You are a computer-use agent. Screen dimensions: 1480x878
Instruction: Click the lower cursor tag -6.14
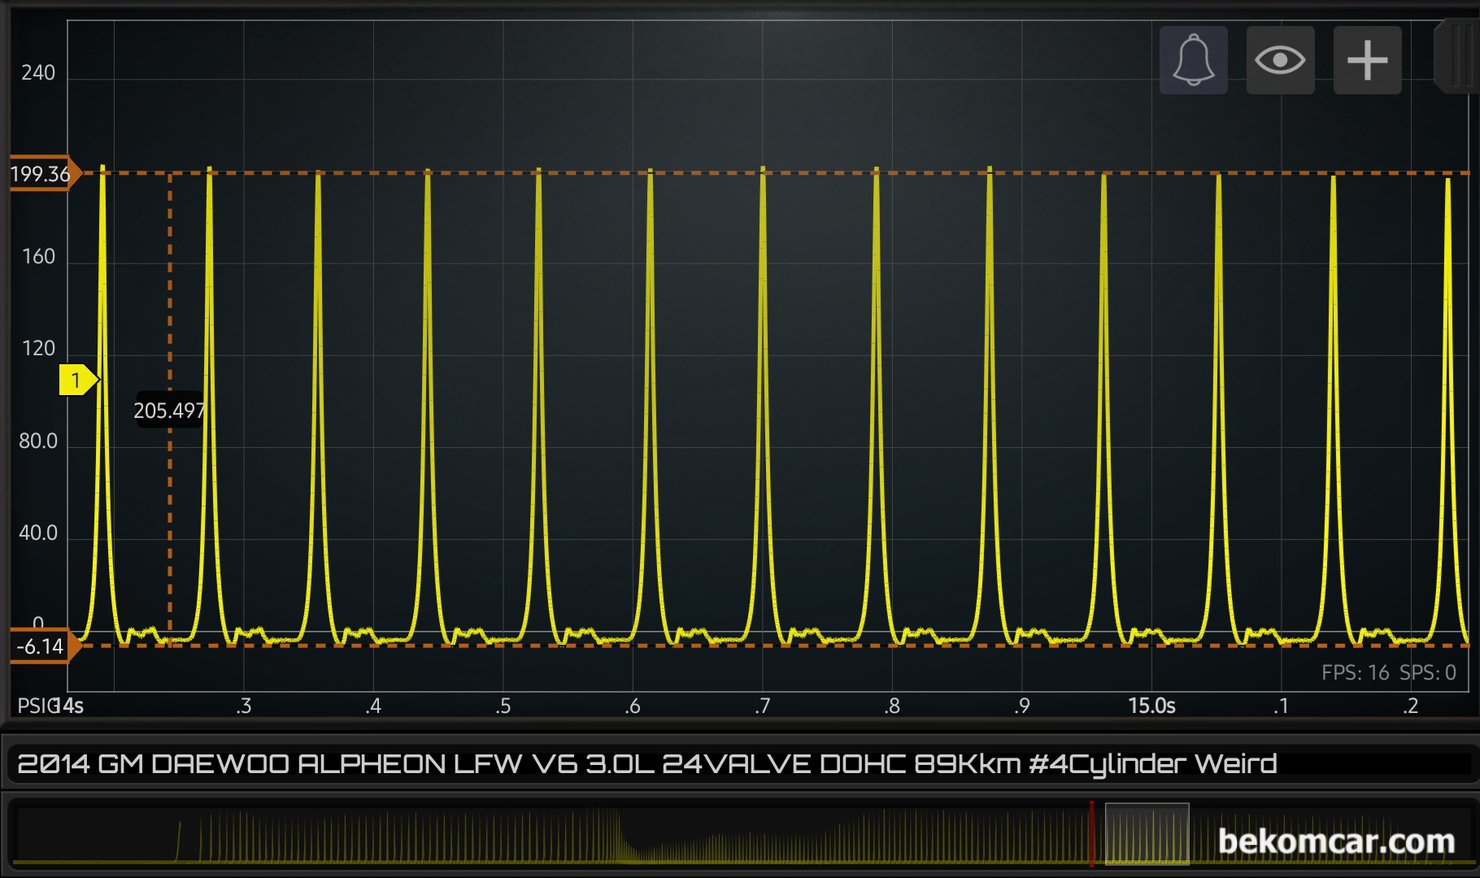42,647
